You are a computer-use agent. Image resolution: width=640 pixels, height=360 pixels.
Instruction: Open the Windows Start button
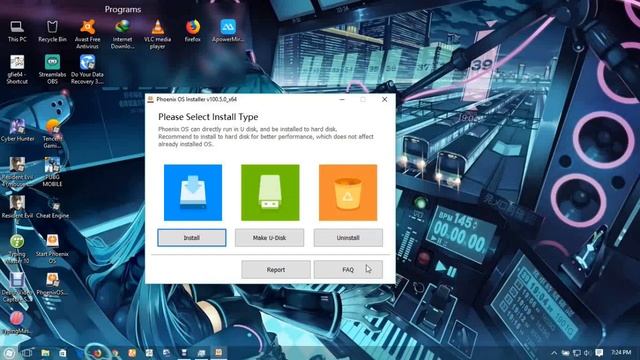tap(9, 353)
